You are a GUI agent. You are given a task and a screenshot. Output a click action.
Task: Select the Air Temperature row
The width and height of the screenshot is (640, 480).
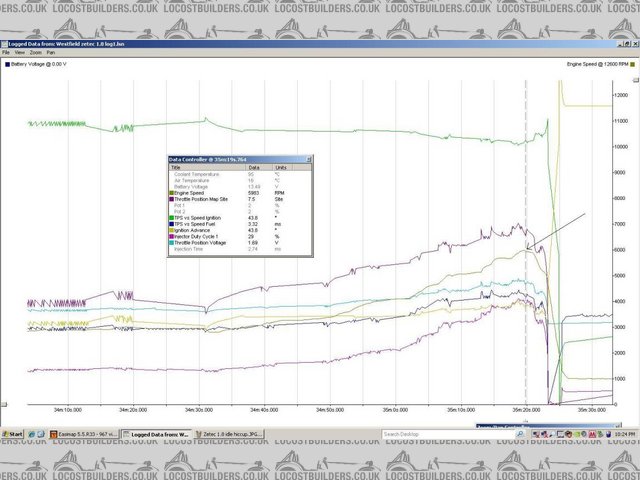coord(240,180)
